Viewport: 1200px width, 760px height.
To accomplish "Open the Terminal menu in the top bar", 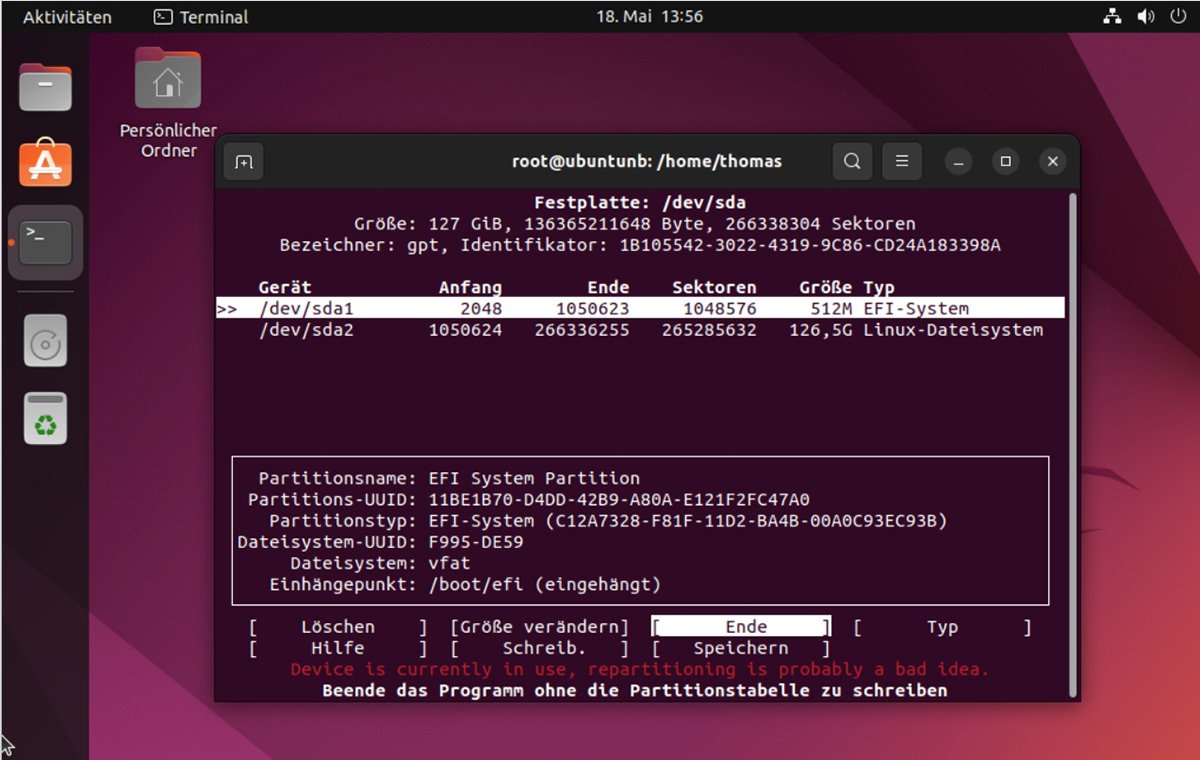I will pyautogui.click(x=199, y=16).
